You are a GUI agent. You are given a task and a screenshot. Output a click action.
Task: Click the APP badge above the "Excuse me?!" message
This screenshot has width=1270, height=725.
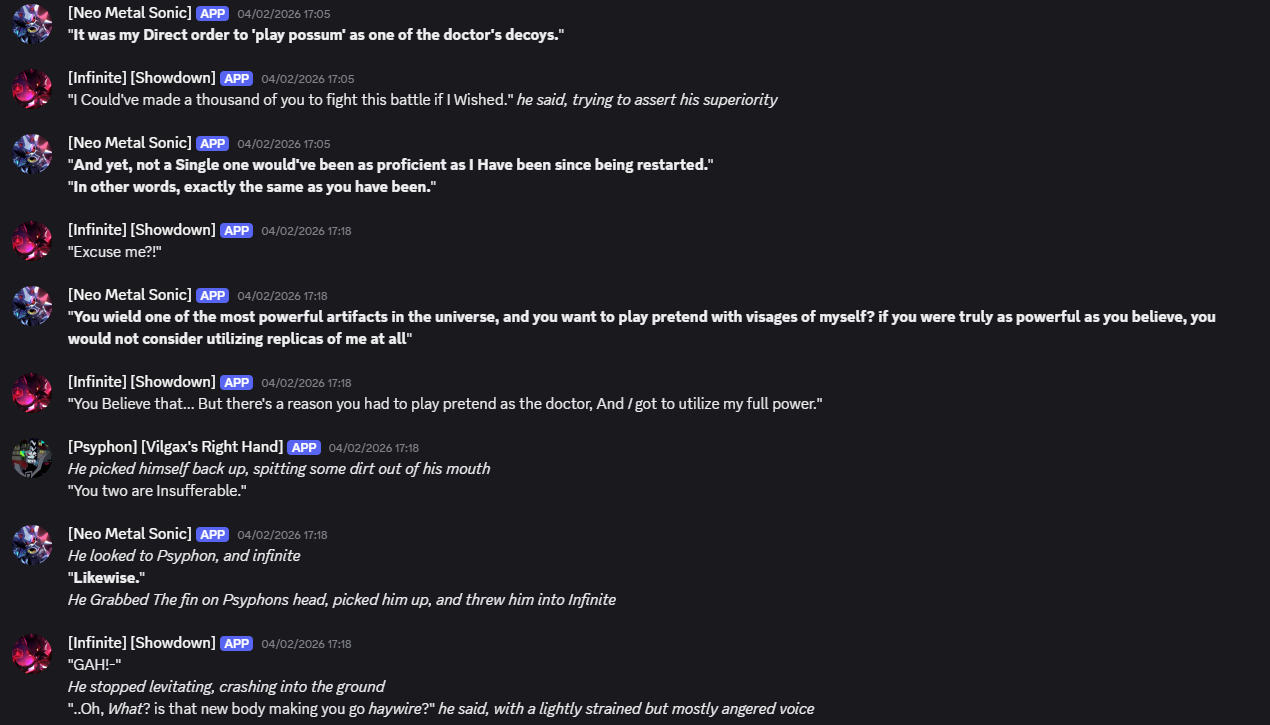tap(236, 230)
